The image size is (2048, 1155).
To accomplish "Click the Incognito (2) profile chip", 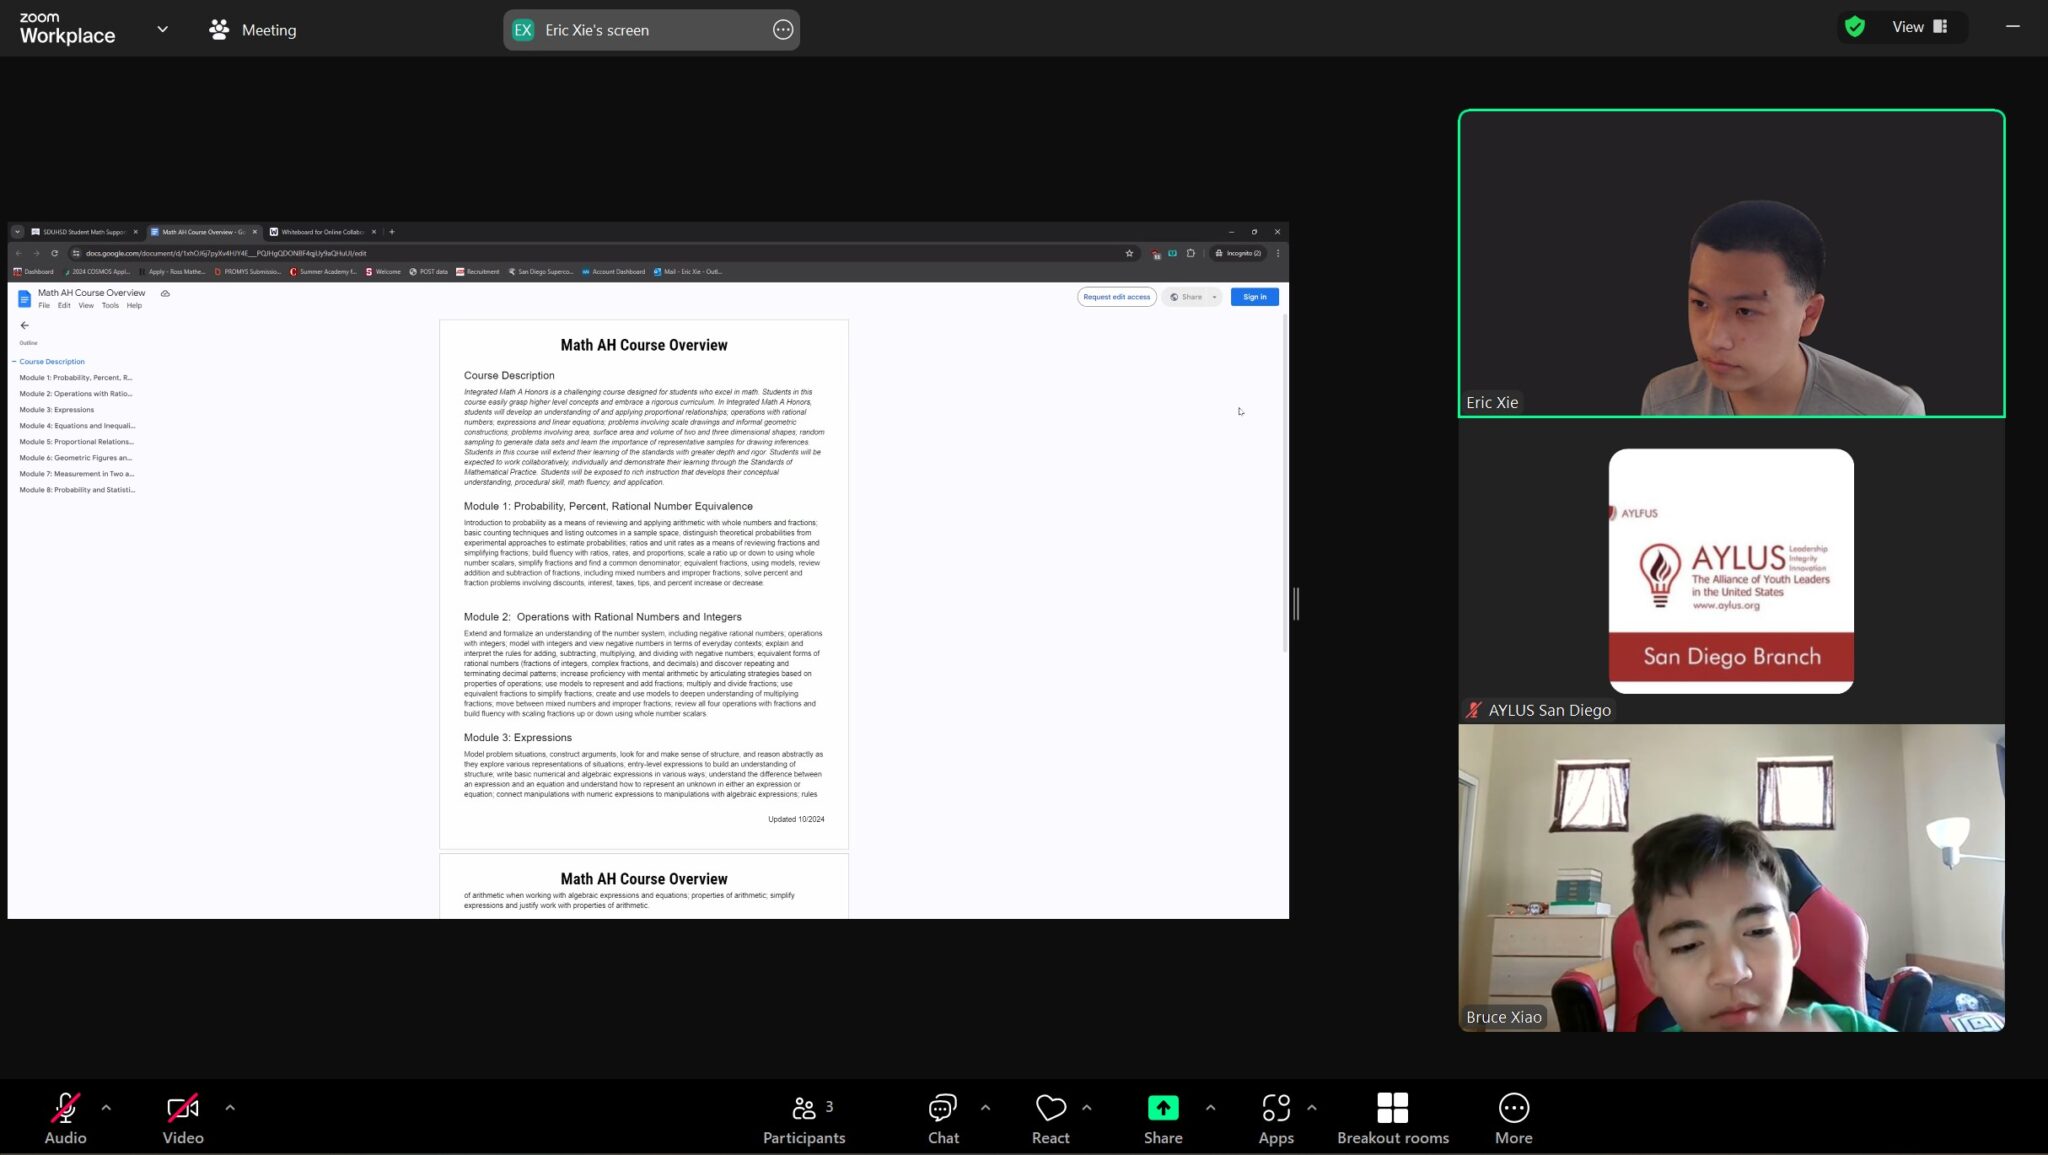I will point(1238,253).
